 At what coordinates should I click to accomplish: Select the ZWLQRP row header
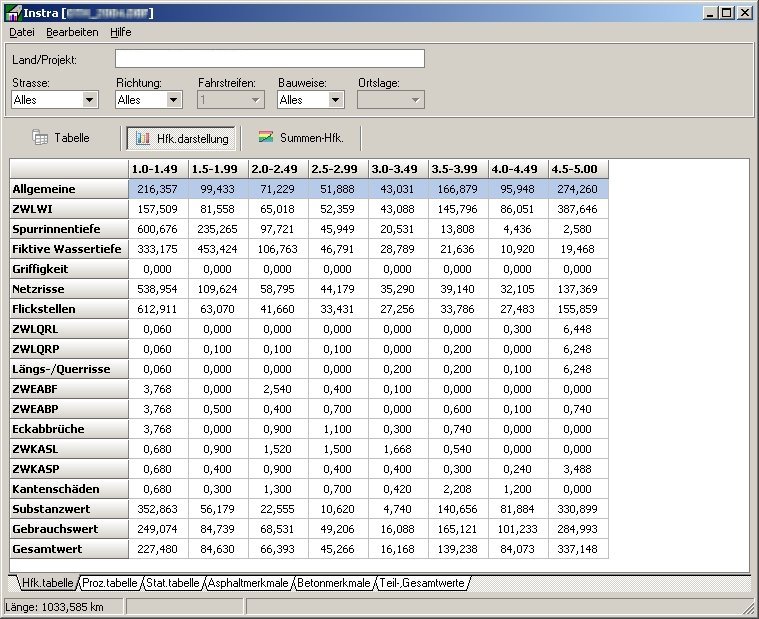69,349
